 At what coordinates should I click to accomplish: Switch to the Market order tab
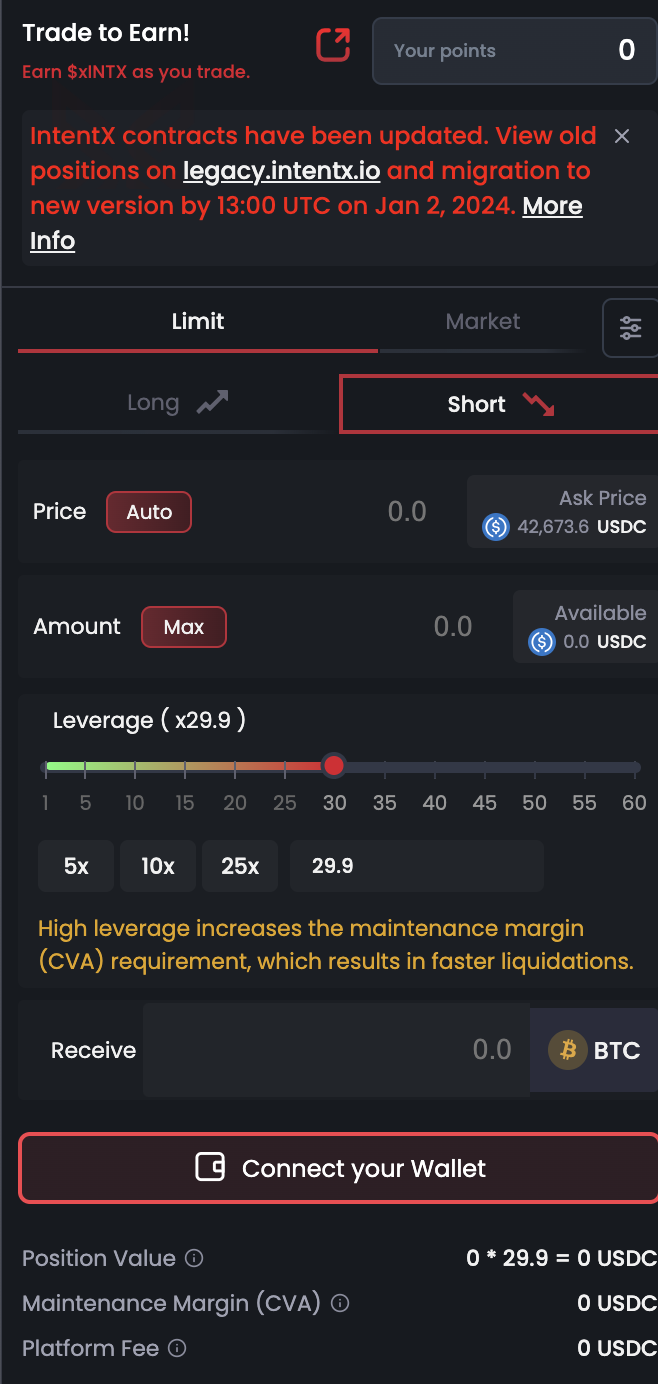(x=483, y=322)
